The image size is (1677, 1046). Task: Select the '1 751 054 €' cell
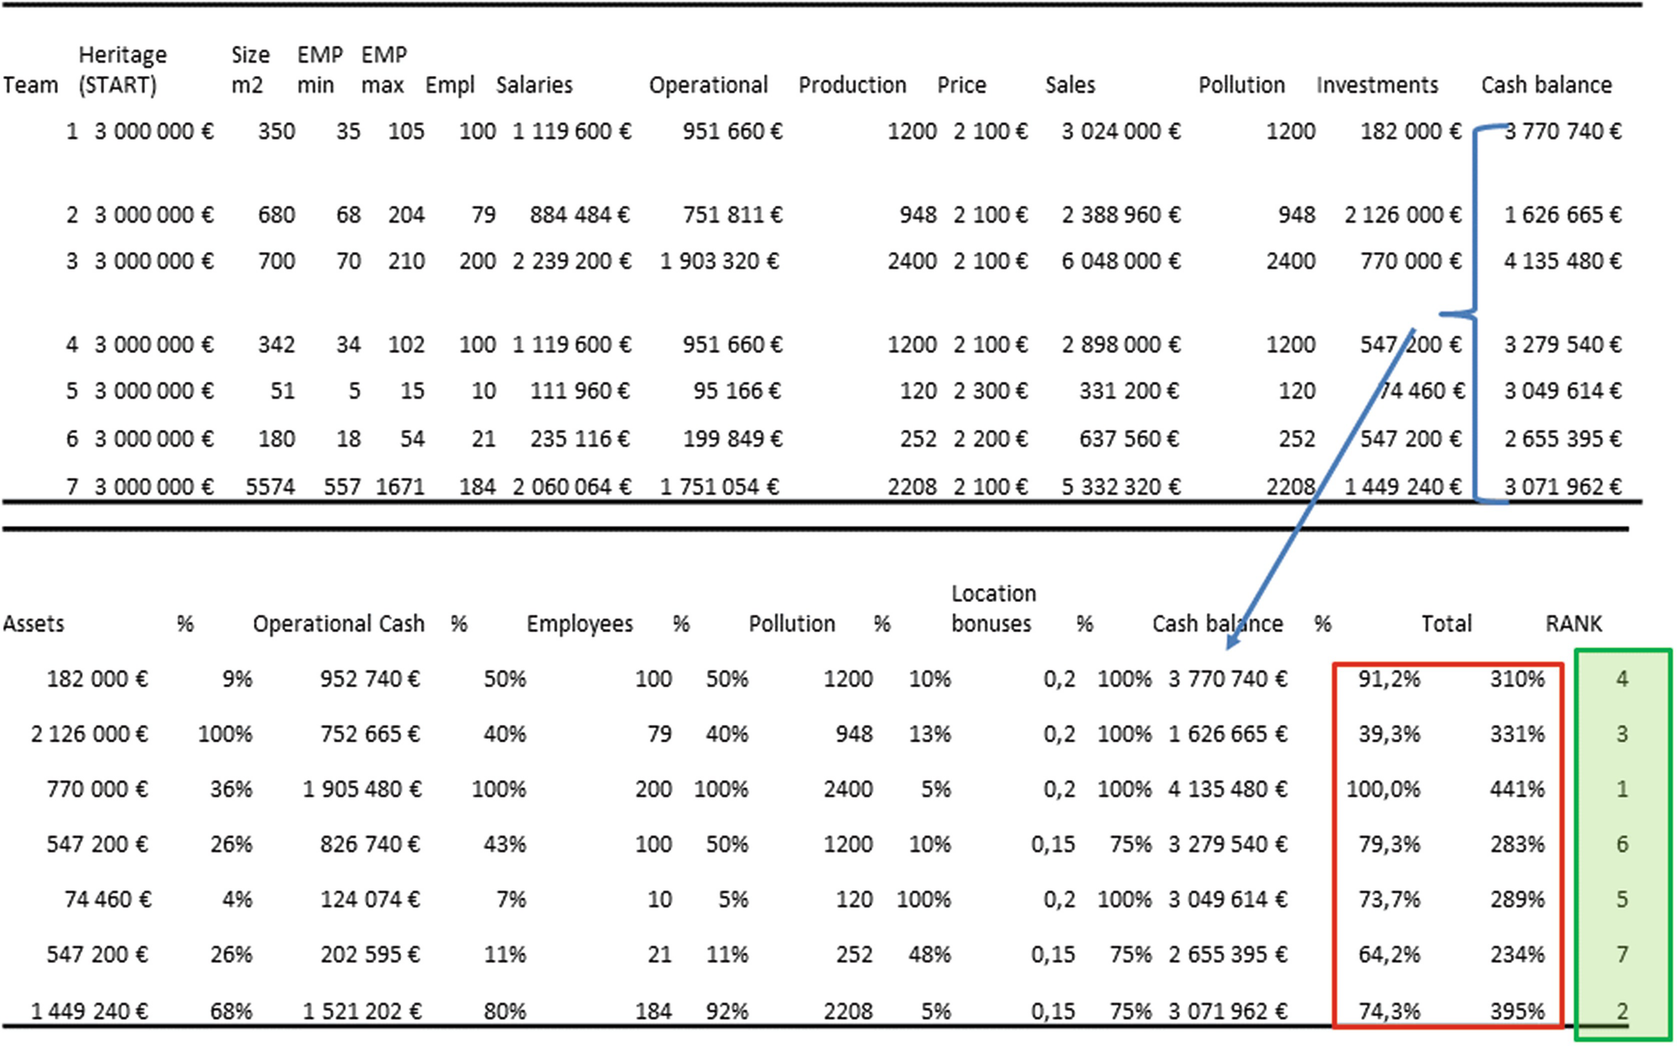point(720,487)
